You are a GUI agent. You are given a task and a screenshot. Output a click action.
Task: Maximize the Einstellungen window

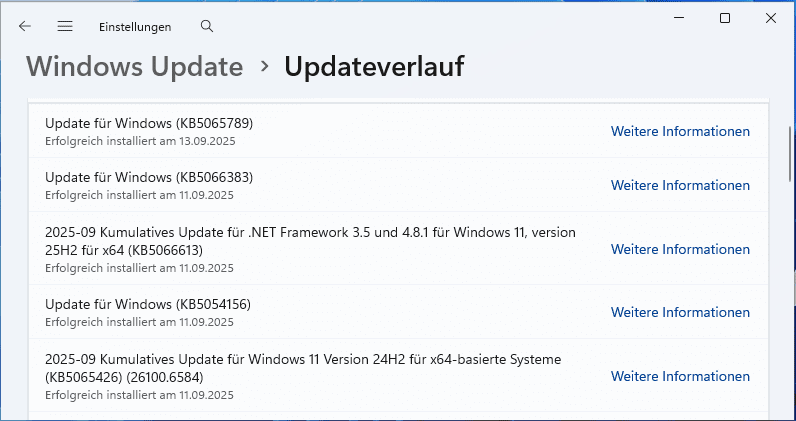coord(725,18)
